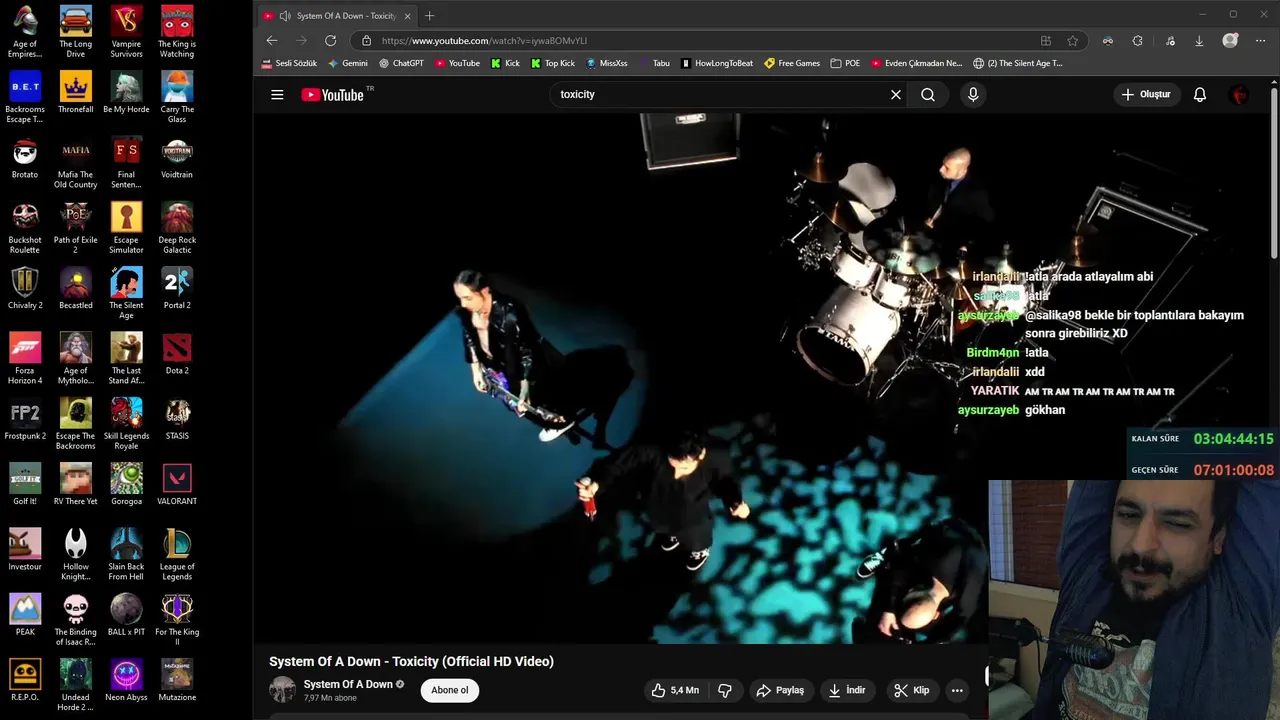The image size is (1280, 720).
Task: Reload the page in the browser
Action: point(330,41)
